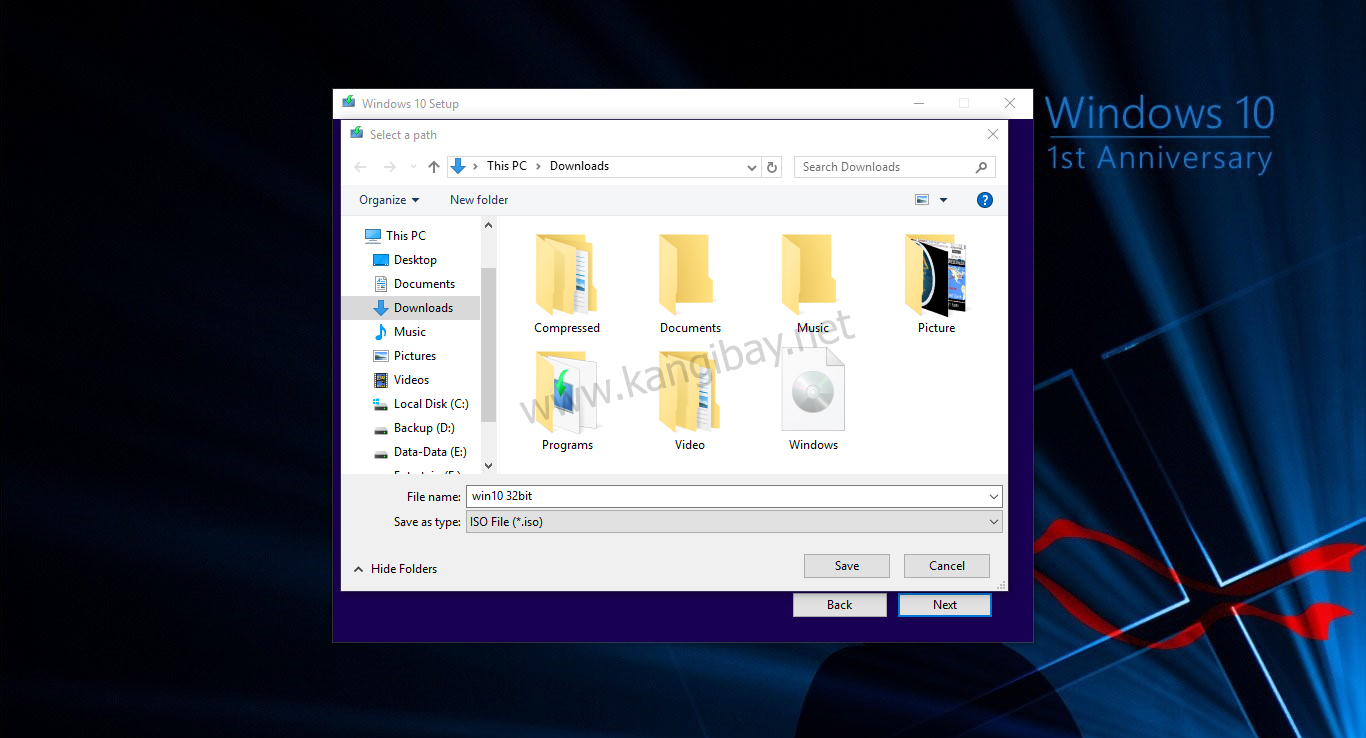
Task: Click the Cancel button
Action: tap(947, 566)
